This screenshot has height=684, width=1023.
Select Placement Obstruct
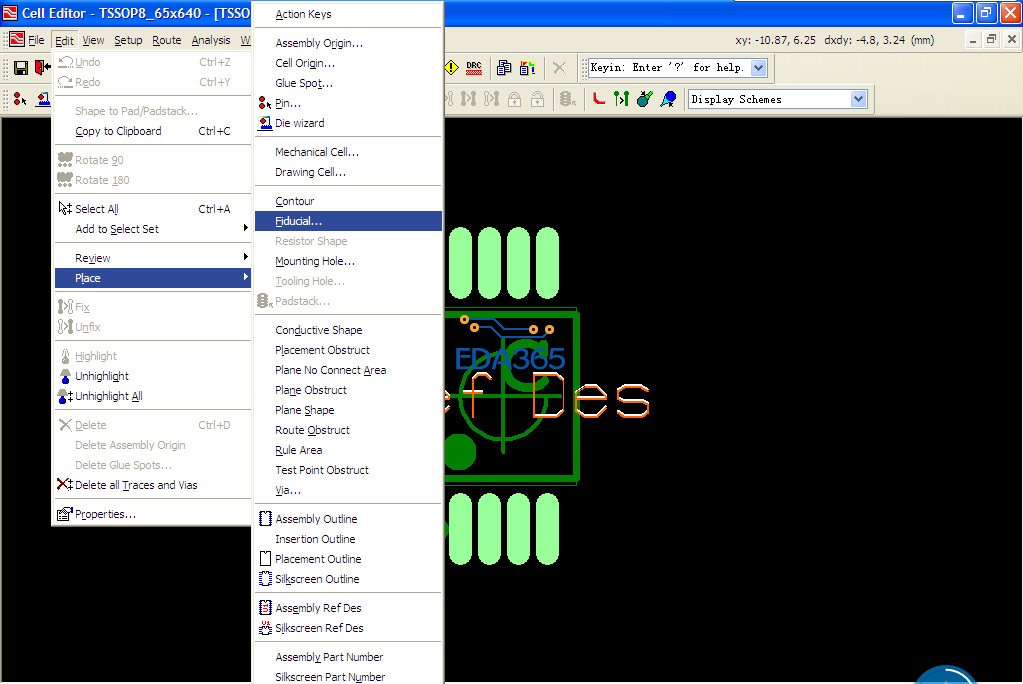[348, 350]
